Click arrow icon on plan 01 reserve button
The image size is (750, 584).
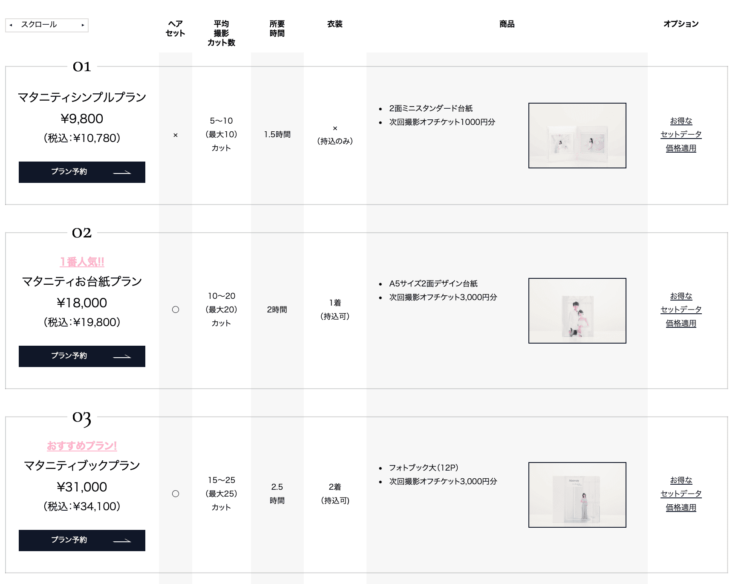(x=122, y=172)
